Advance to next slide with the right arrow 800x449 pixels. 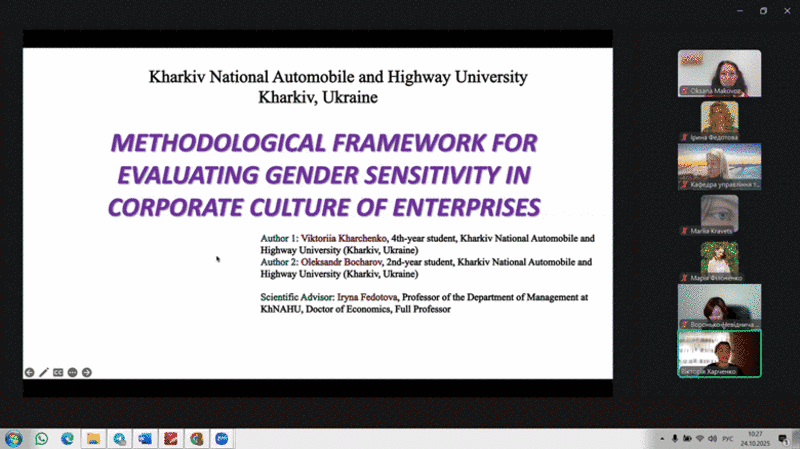(x=87, y=372)
